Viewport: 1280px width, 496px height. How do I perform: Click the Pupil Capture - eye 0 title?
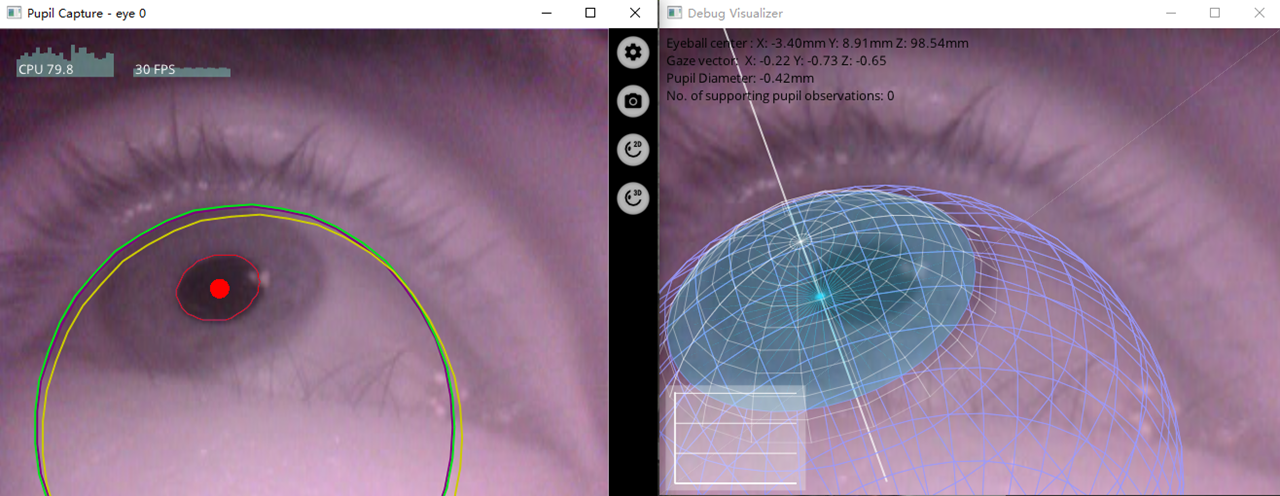[x=87, y=13]
